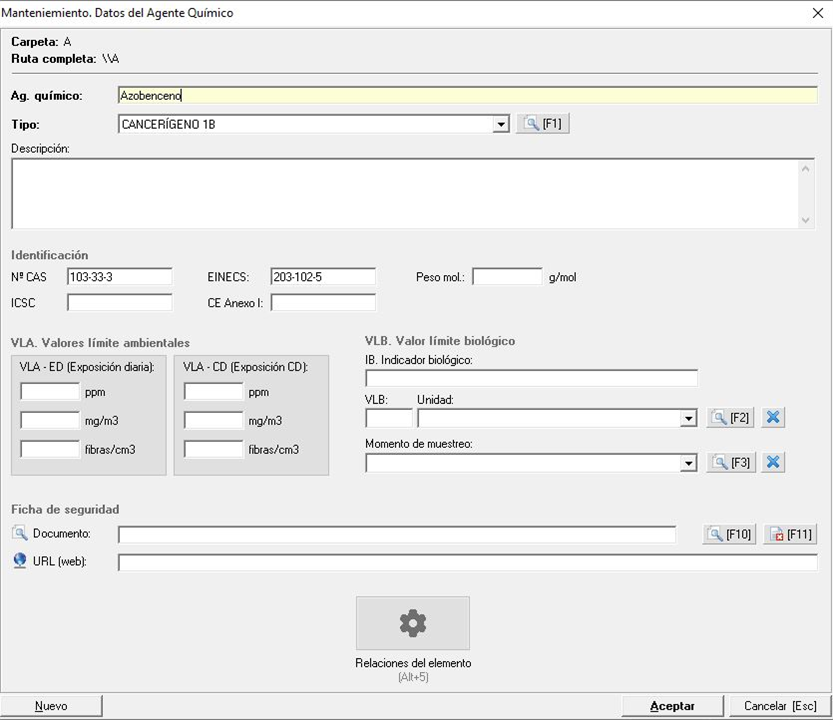Expand the Momento de muestreo dropdown
Image resolution: width=833 pixels, height=720 pixels.
pyautogui.click(x=688, y=464)
